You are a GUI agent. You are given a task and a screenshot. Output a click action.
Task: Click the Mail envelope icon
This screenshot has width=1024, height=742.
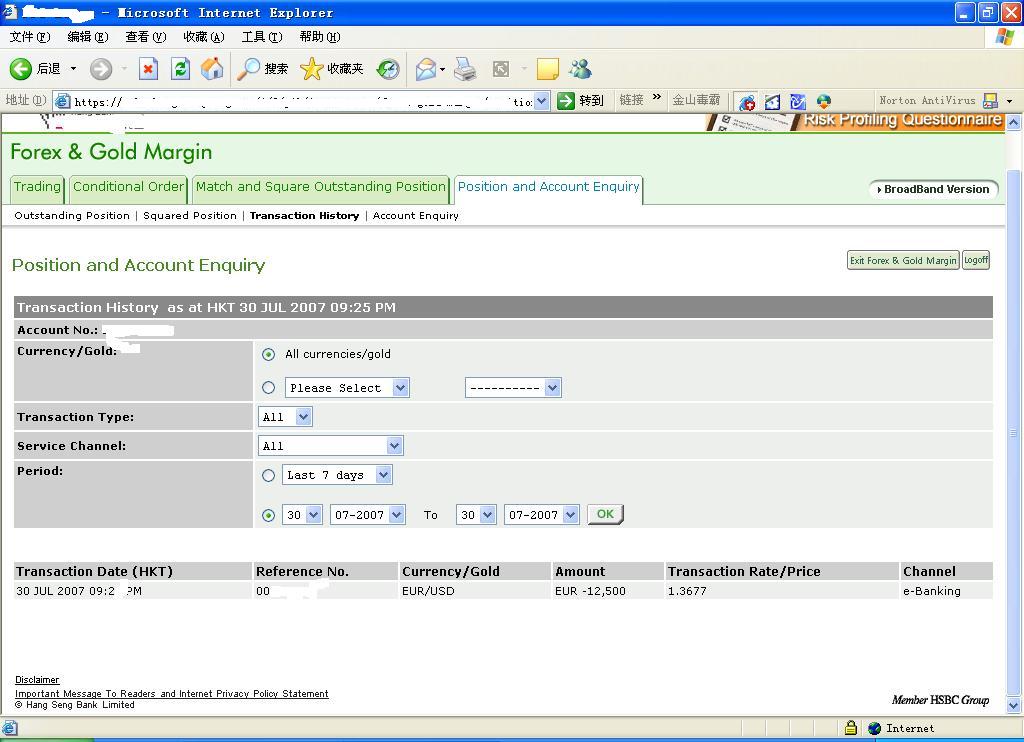[425, 69]
